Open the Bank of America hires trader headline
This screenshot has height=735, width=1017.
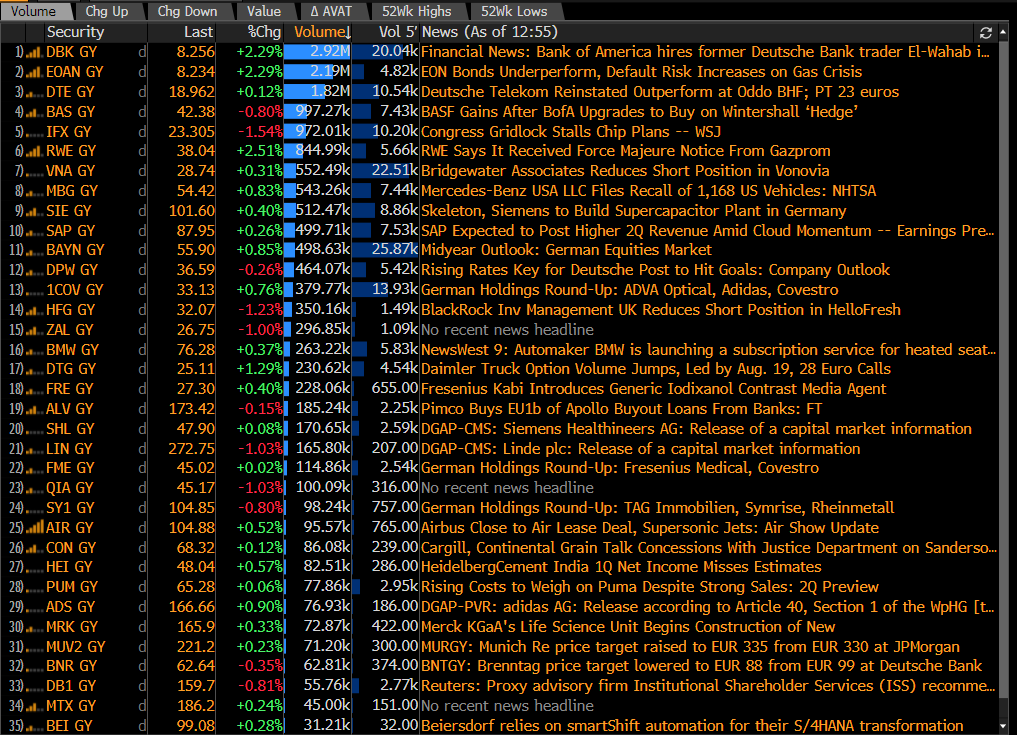[706, 52]
